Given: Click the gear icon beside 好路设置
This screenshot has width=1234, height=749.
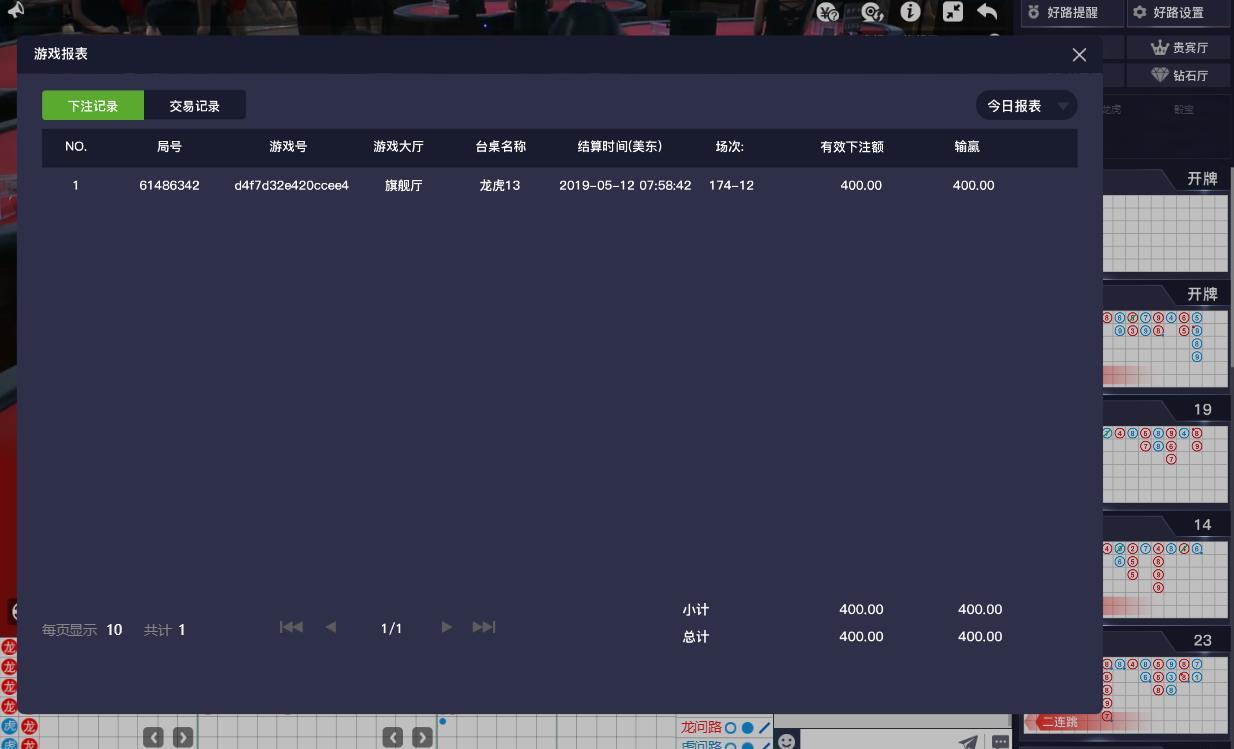Looking at the screenshot, I should coord(1140,12).
